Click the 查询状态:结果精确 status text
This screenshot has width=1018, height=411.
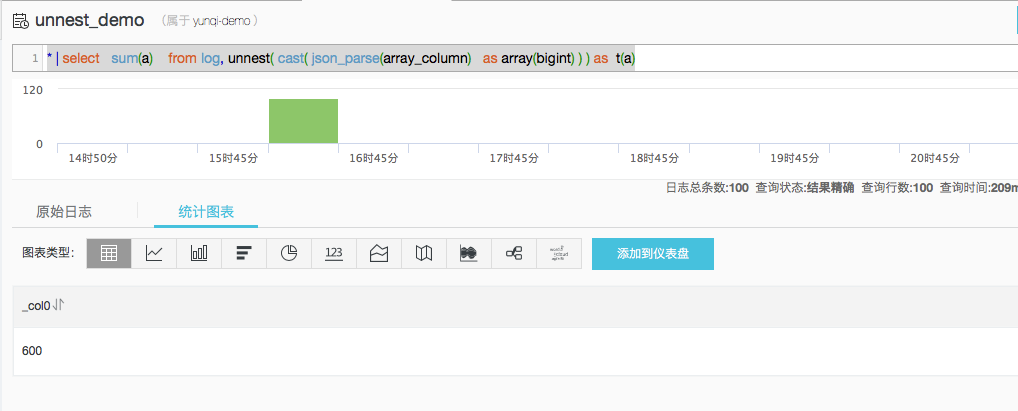[805, 188]
